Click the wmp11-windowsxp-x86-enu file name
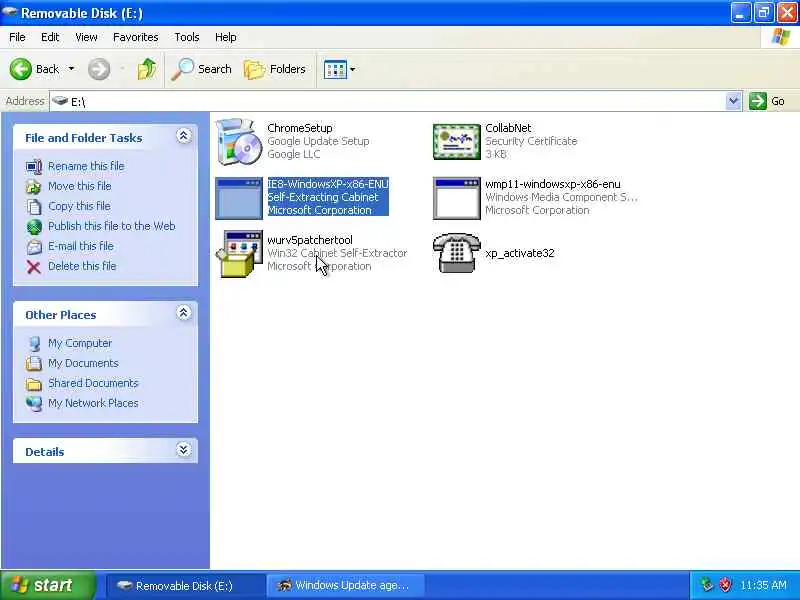The image size is (800, 600). click(x=553, y=184)
